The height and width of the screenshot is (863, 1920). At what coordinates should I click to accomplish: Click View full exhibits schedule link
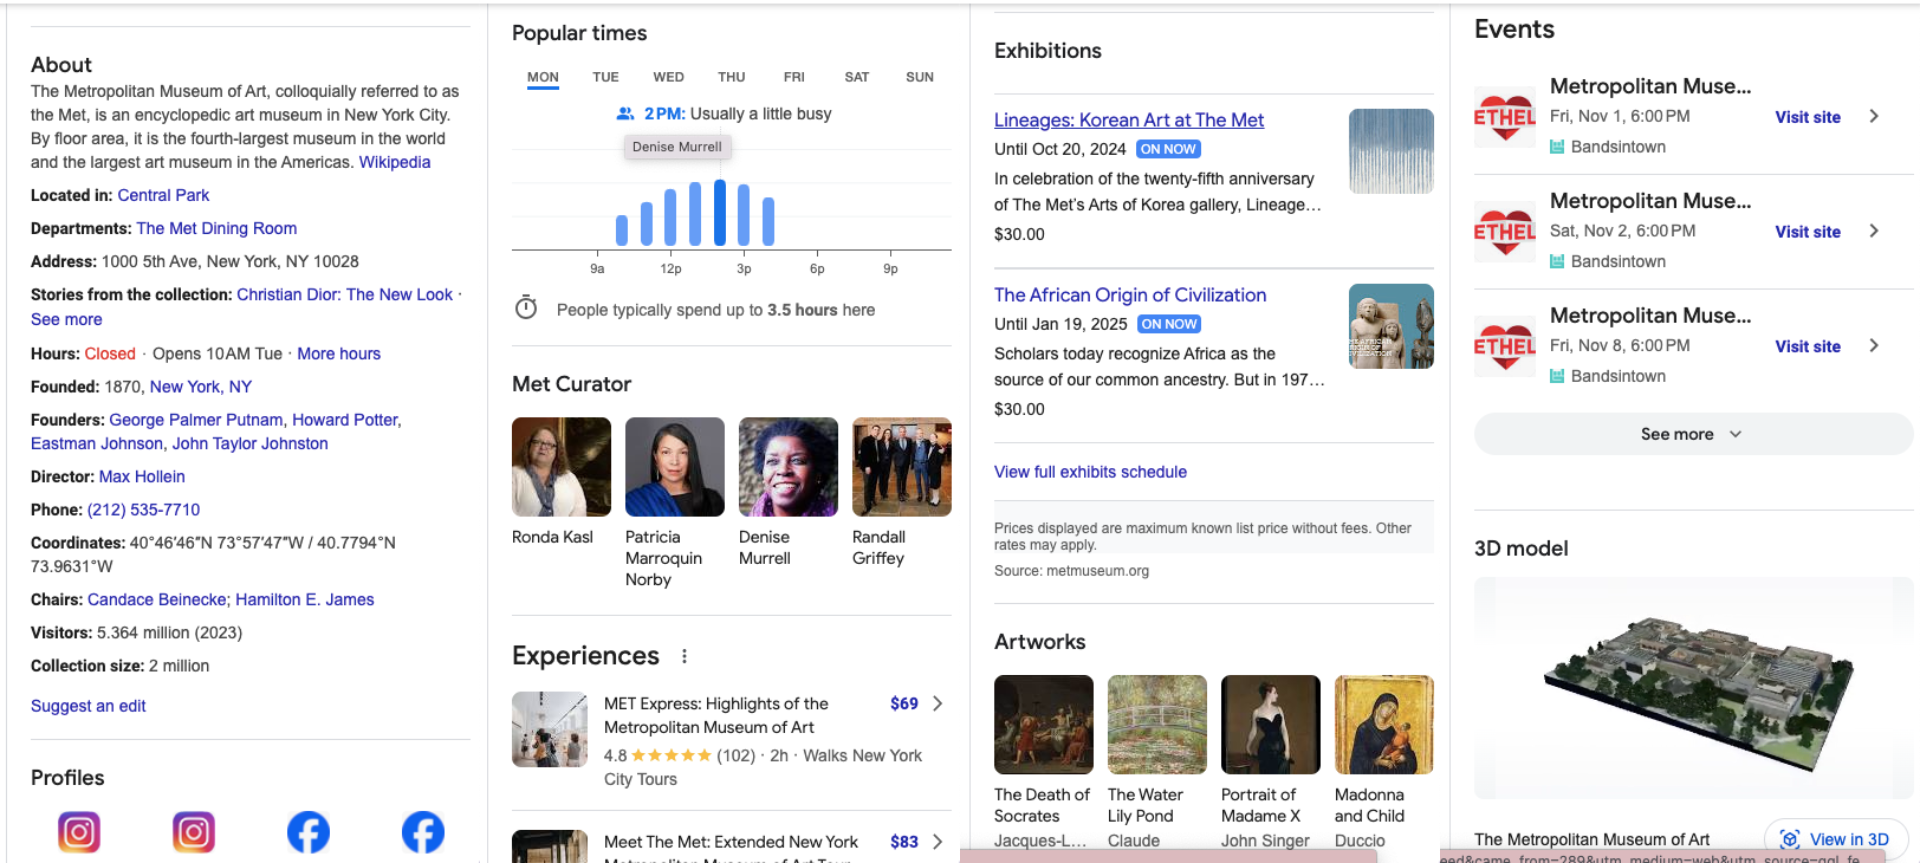pyautogui.click(x=1090, y=472)
